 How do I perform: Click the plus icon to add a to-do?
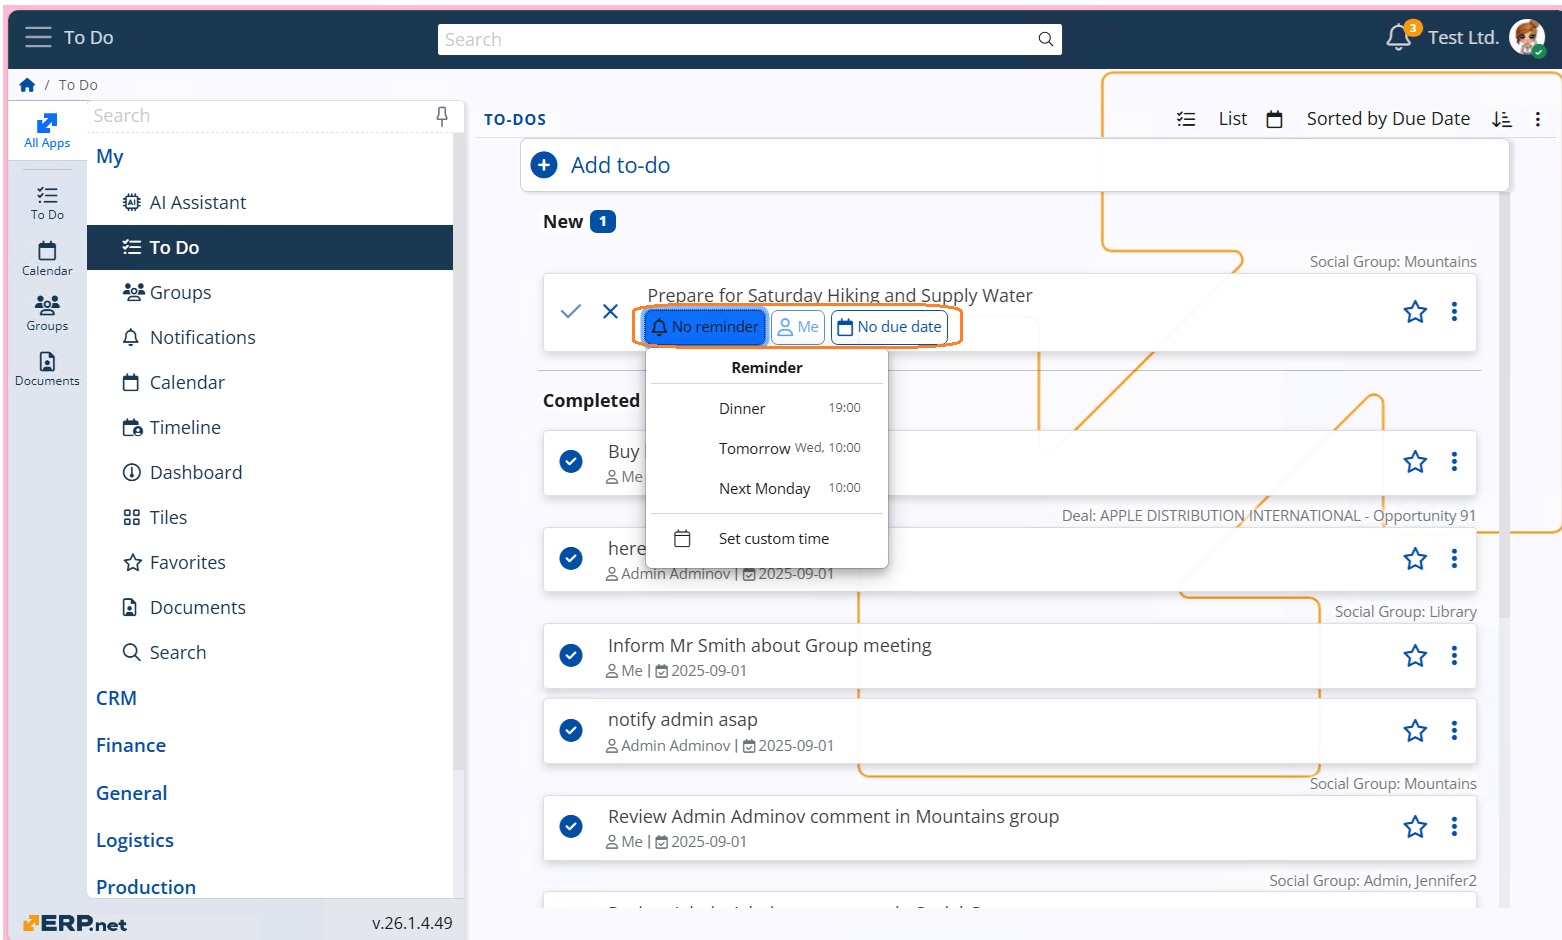544,165
